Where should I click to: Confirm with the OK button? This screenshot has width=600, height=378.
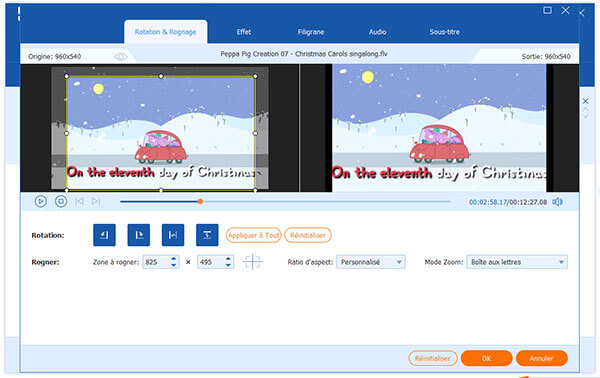486,358
